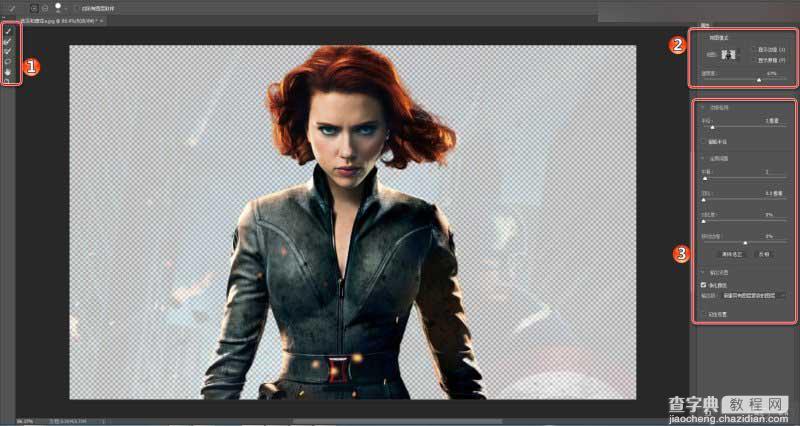800x426 pixels.
Task: Click the Clear Selection button
Action: (x=731, y=254)
